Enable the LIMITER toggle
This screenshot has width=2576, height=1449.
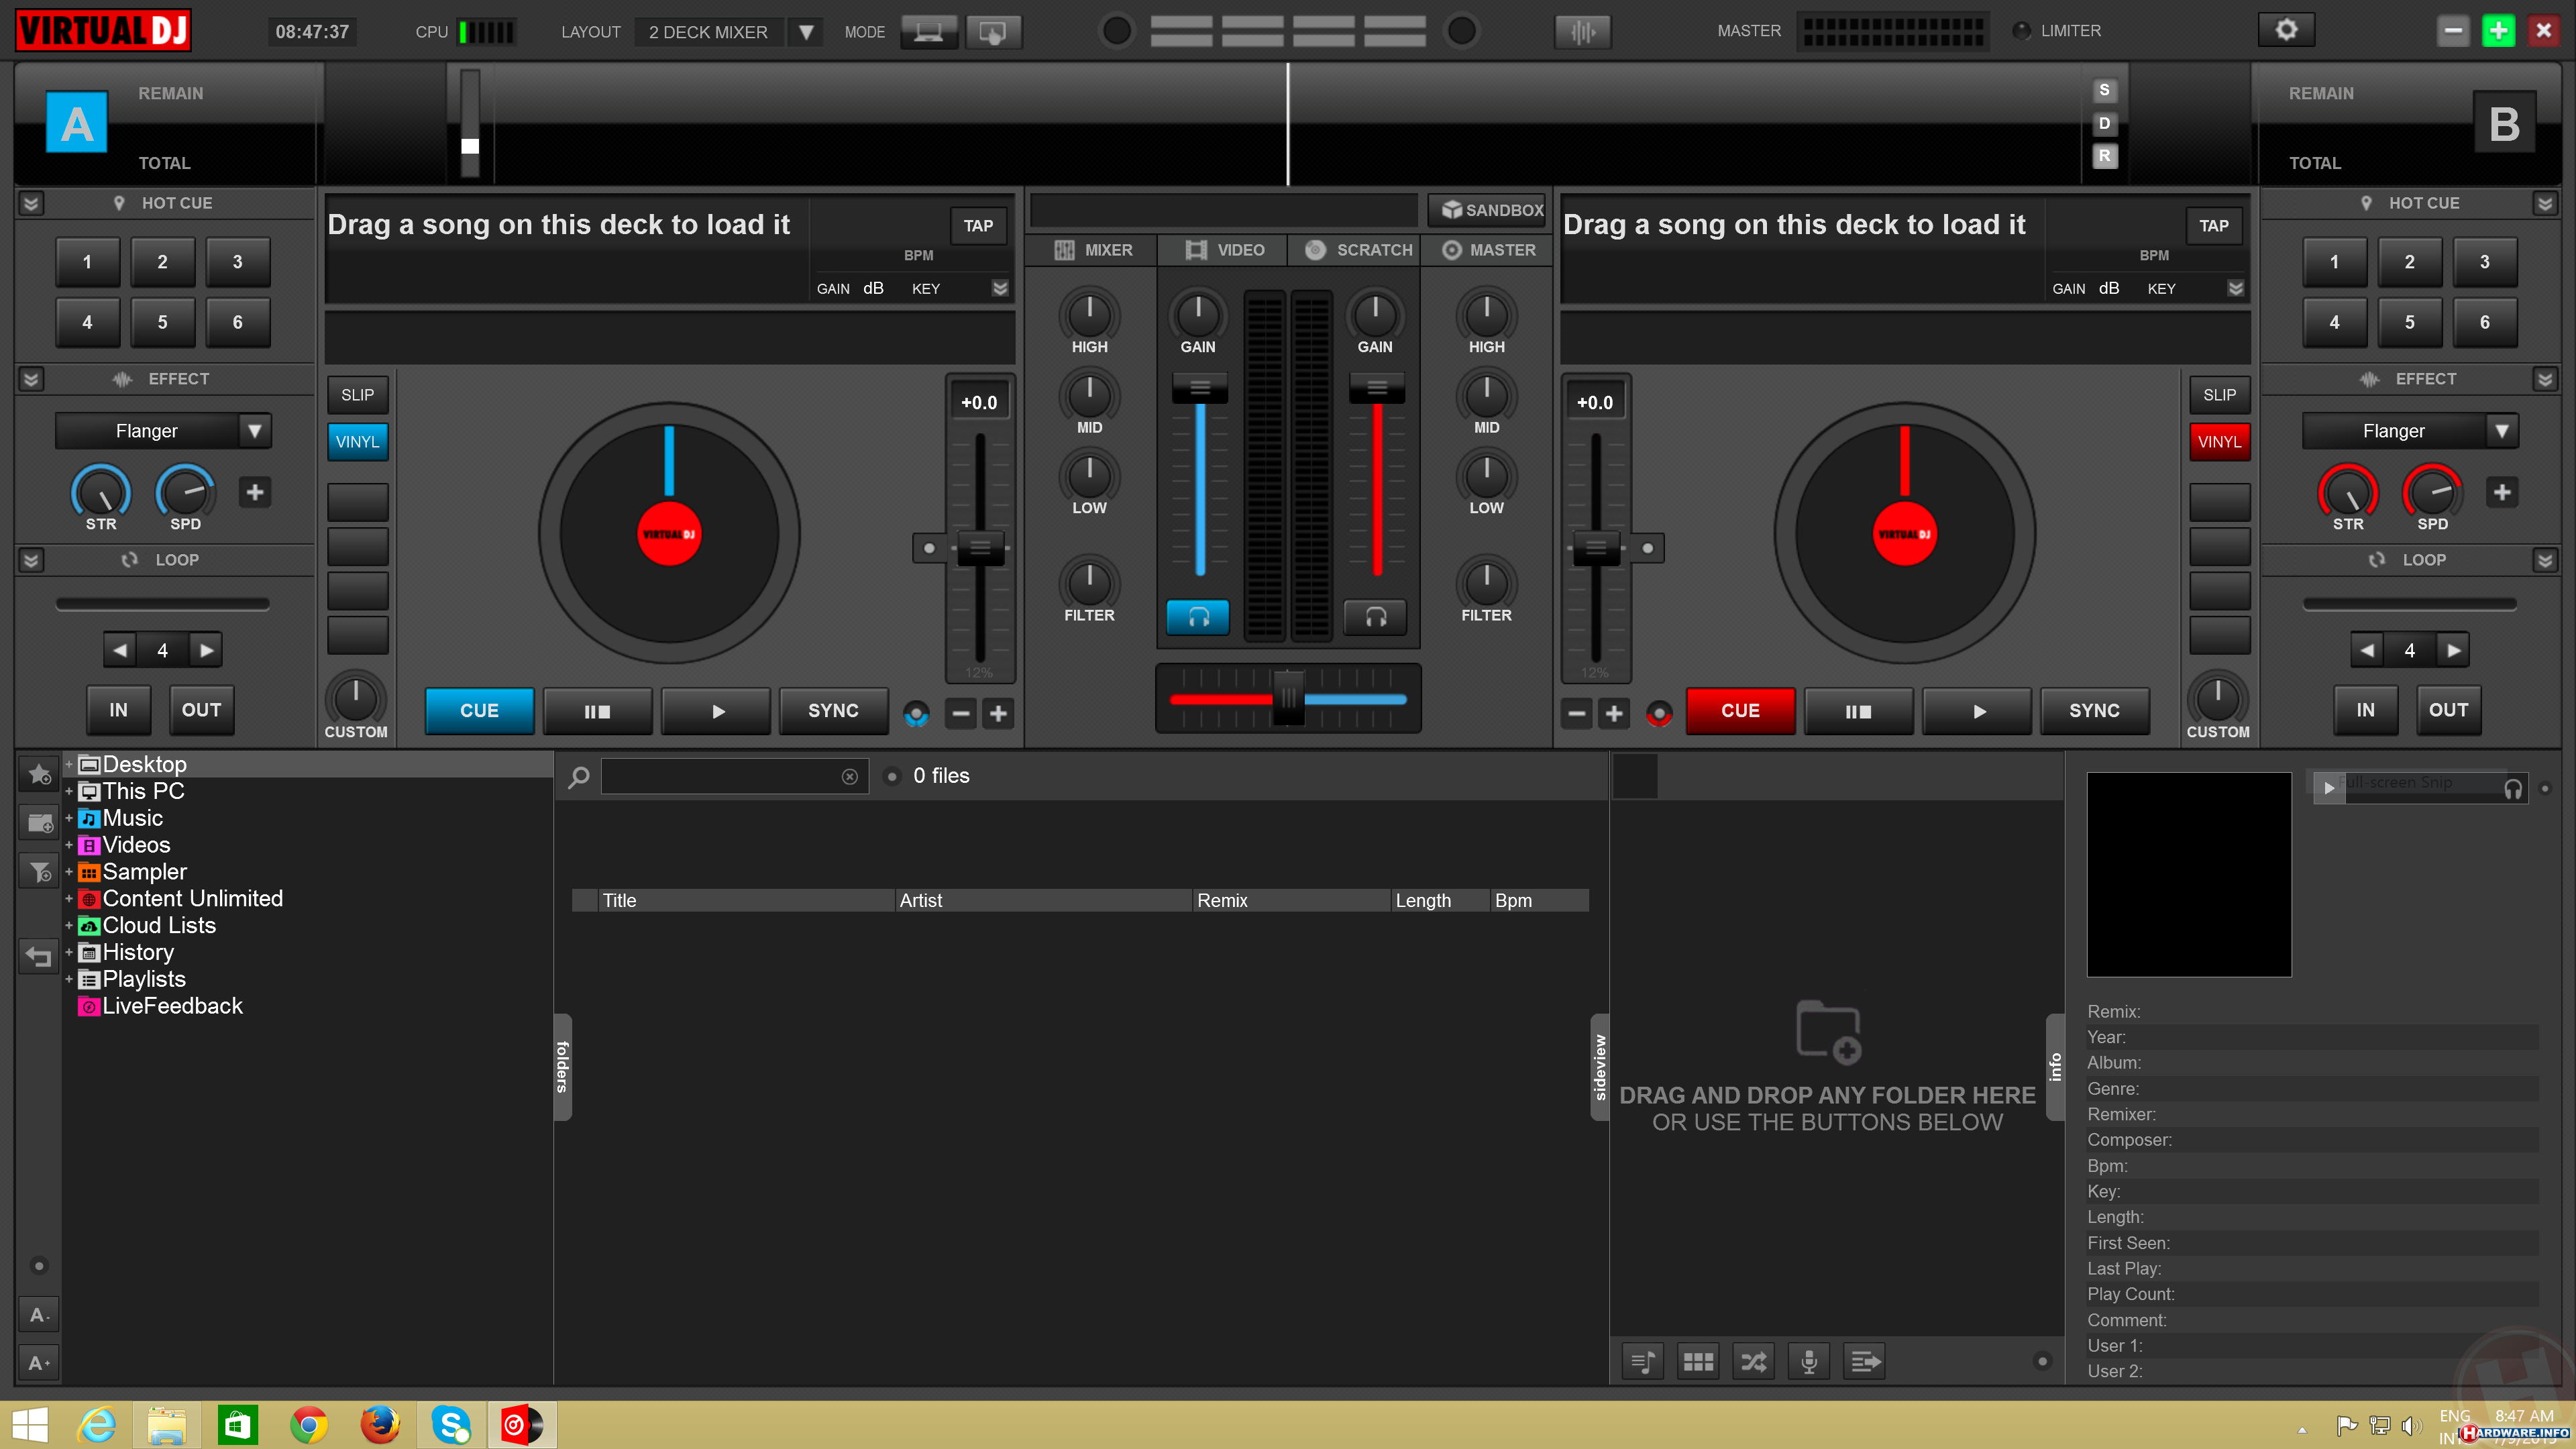point(2021,31)
